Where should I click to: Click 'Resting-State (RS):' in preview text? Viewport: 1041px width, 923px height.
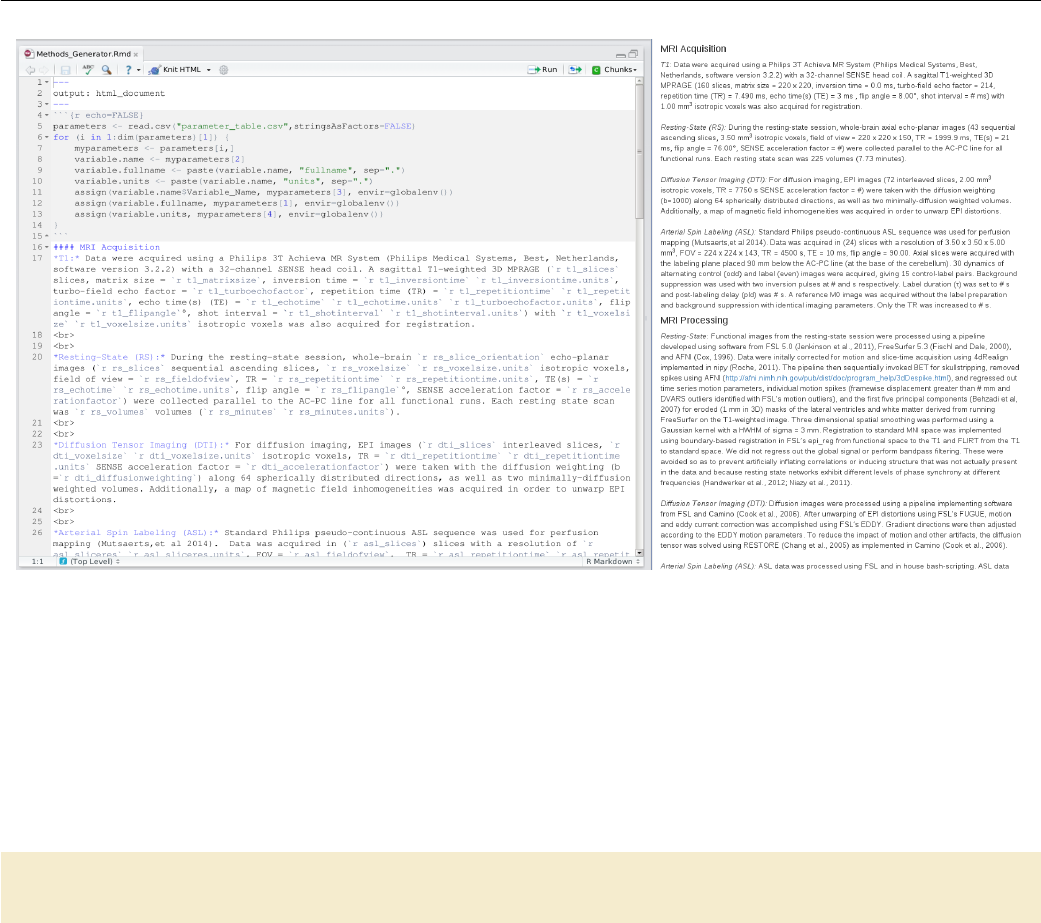[693, 127]
